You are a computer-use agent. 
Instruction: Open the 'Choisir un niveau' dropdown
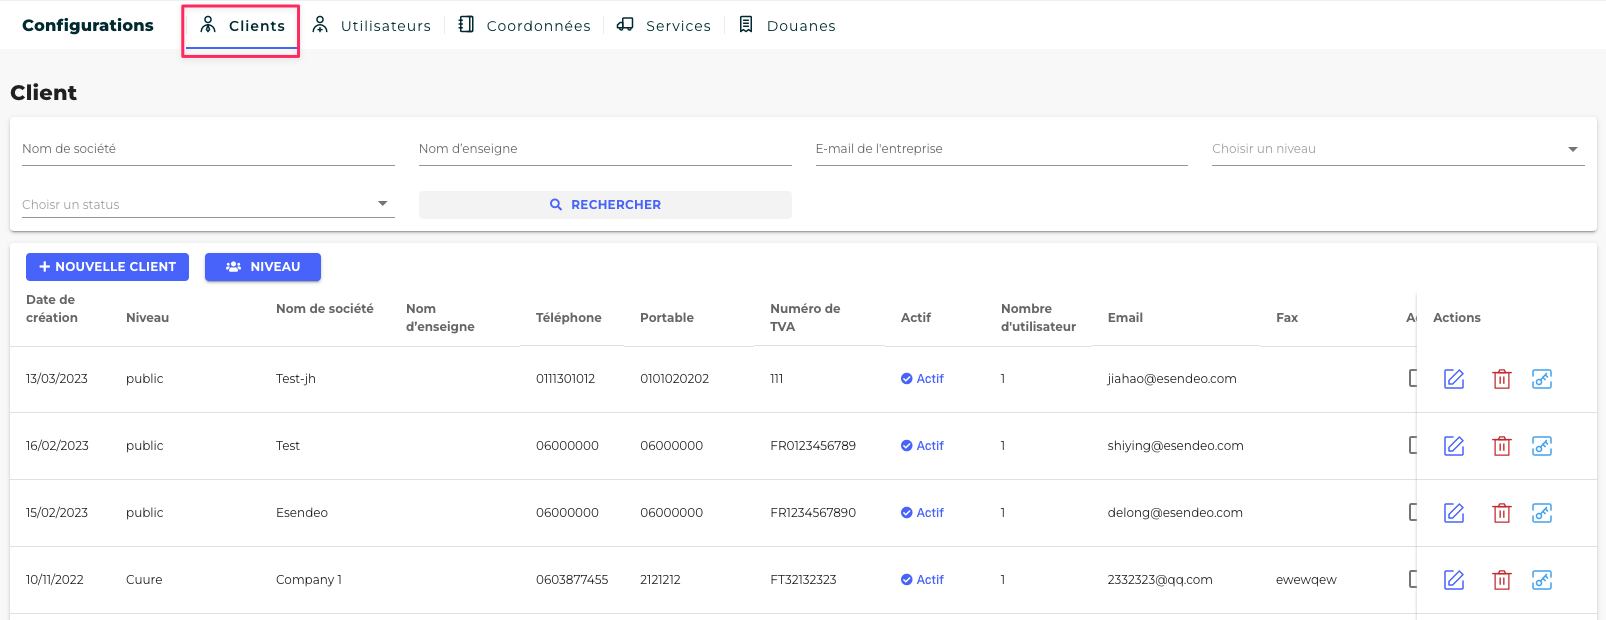click(x=1397, y=149)
